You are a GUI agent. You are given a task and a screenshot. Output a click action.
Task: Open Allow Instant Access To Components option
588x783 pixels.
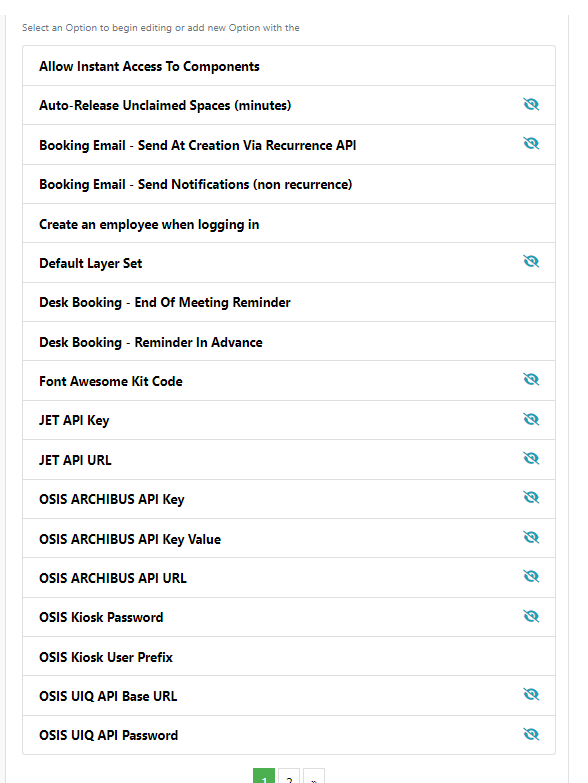(x=289, y=66)
